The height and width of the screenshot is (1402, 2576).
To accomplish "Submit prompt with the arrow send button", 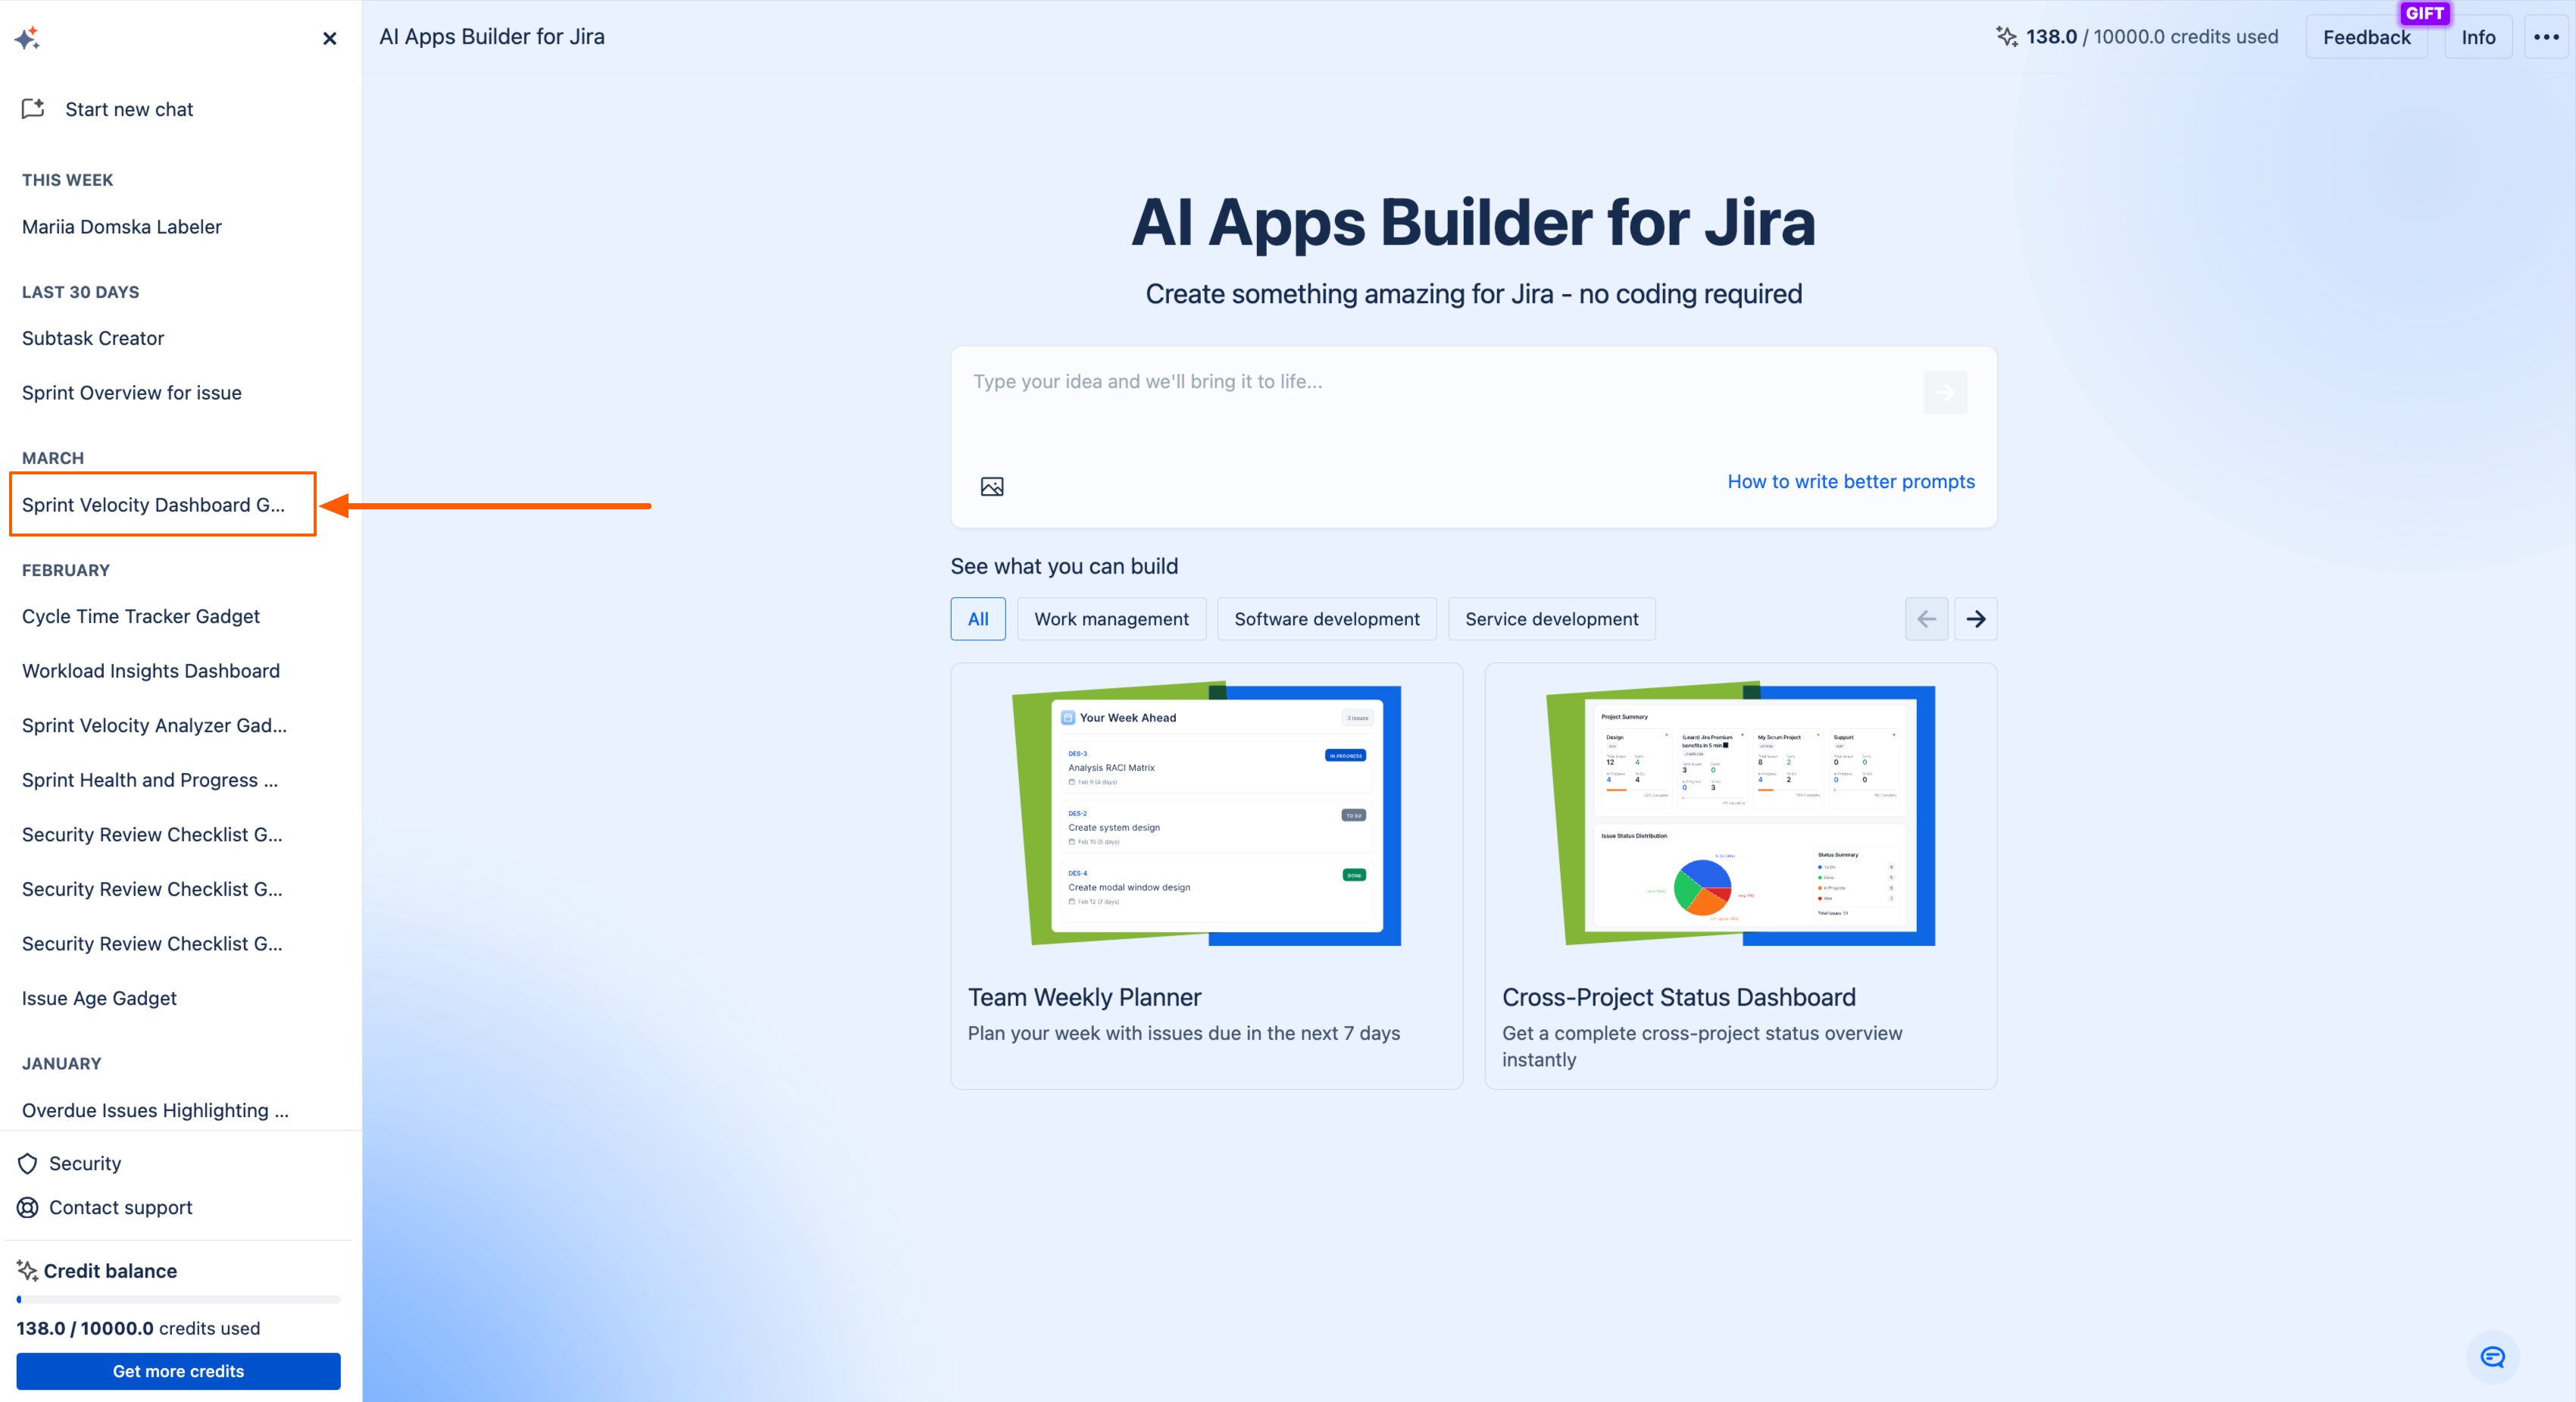I will pyautogui.click(x=1945, y=392).
